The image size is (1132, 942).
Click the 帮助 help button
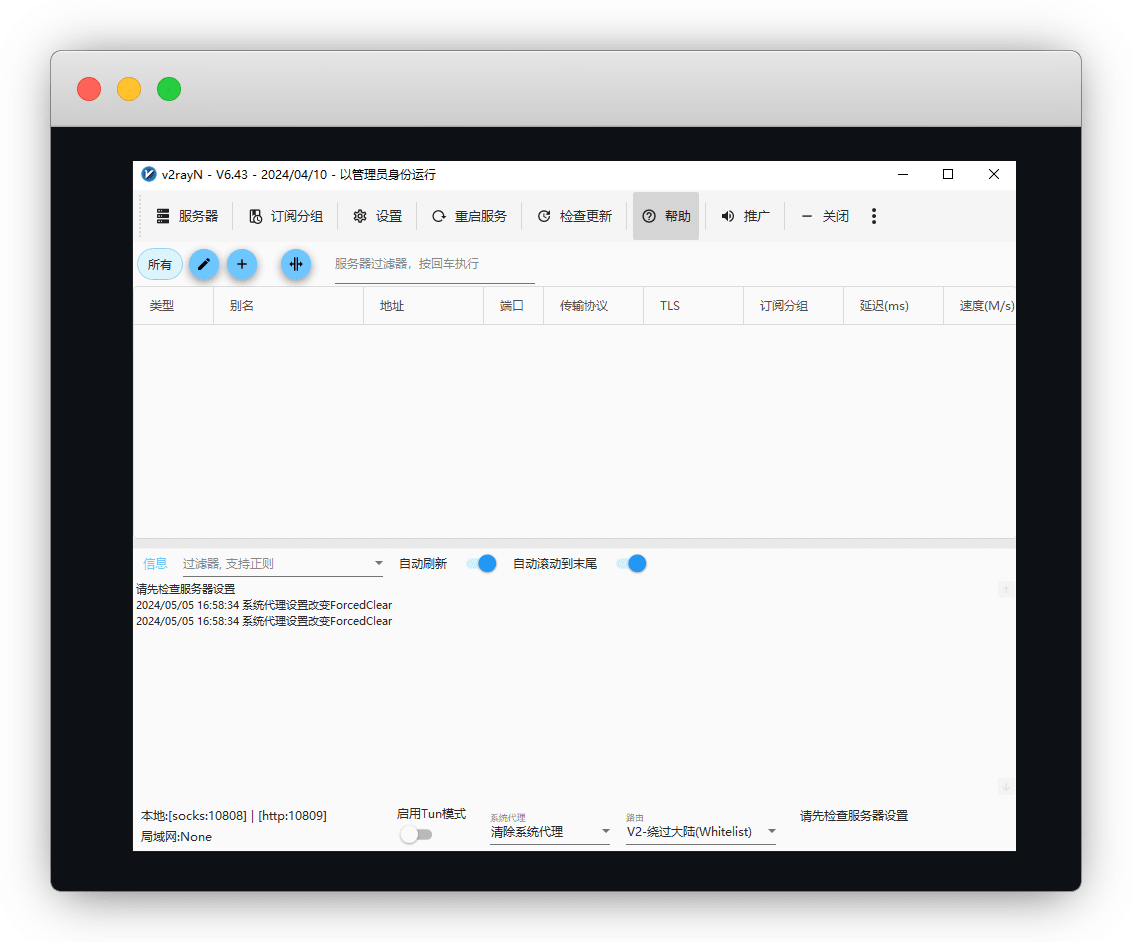coord(666,216)
